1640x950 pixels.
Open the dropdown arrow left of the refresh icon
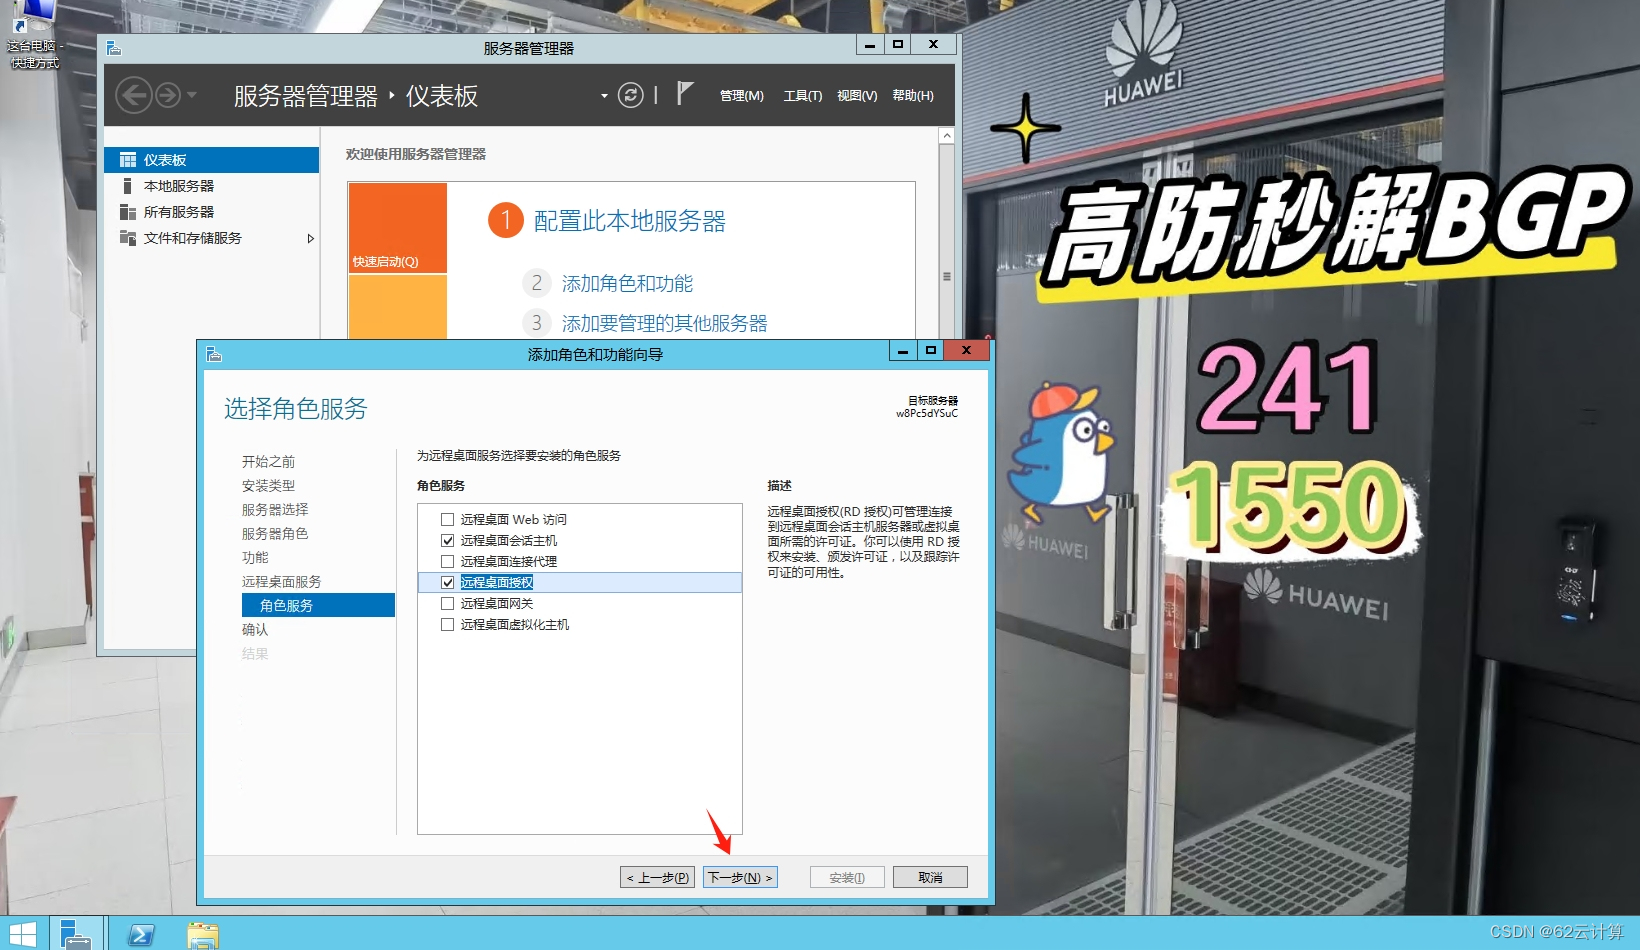pos(604,96)
